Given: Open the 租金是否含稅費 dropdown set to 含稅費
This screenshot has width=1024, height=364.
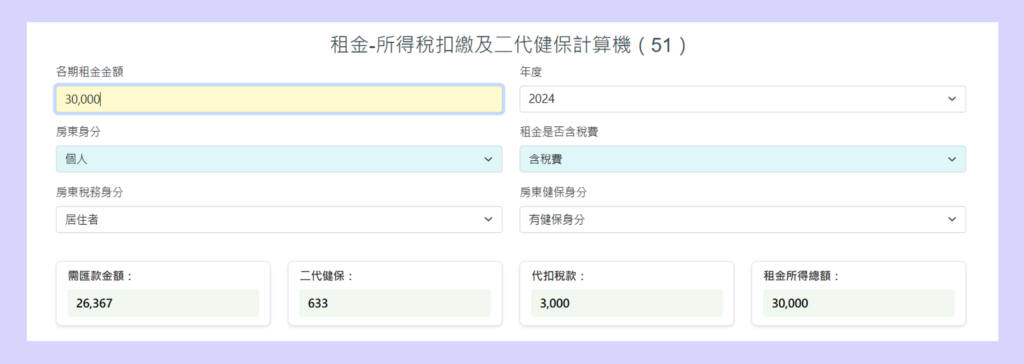Looking at the screenshot, I should click(743, 159).
